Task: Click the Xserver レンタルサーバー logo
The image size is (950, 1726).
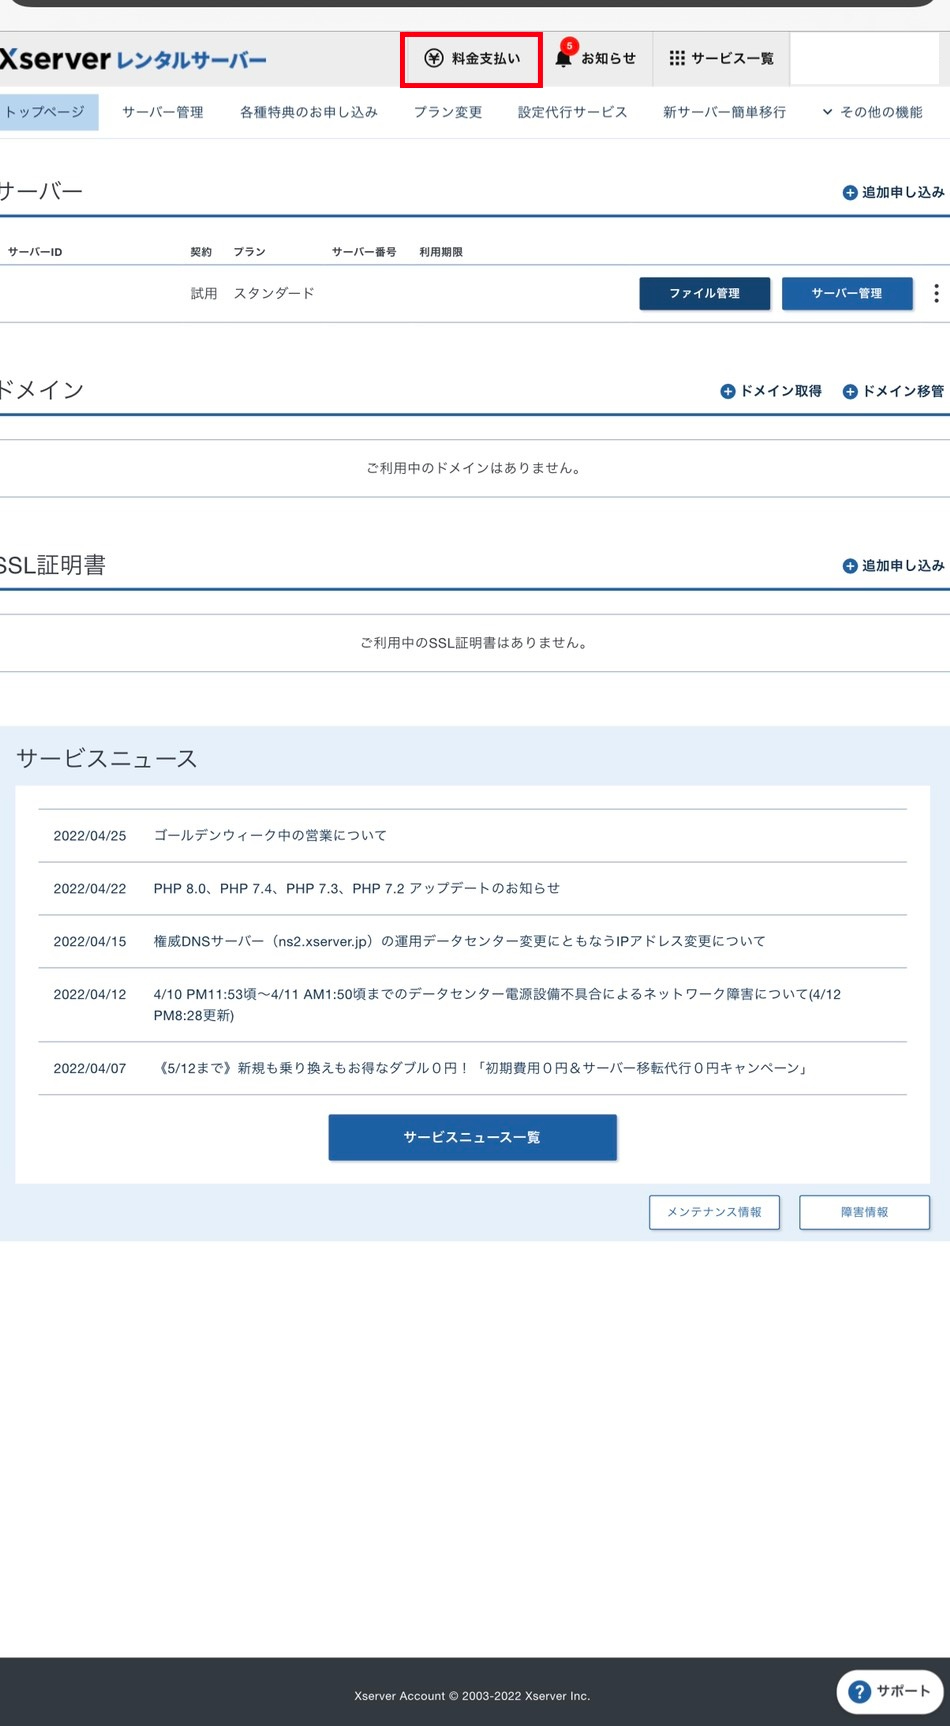Action: coord(133,59)
